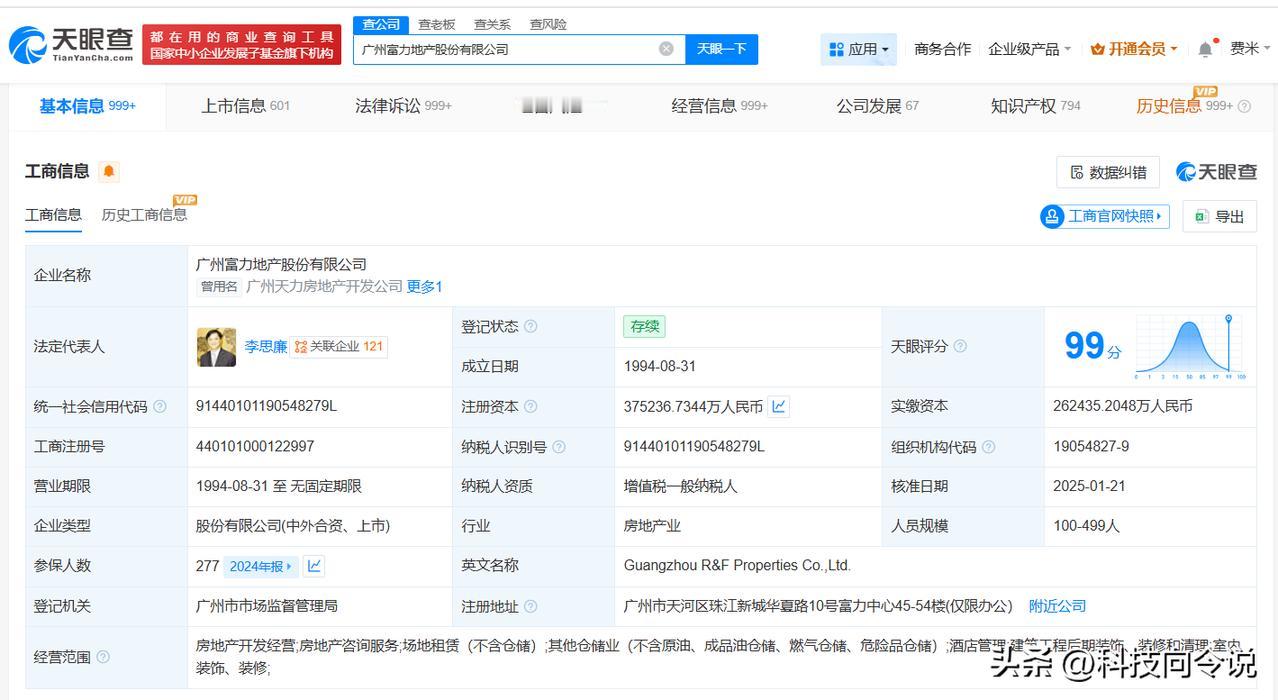Open the 附近公司 nearby companies link
The width and height of the screenshot is (1278, 700).
1057,606
